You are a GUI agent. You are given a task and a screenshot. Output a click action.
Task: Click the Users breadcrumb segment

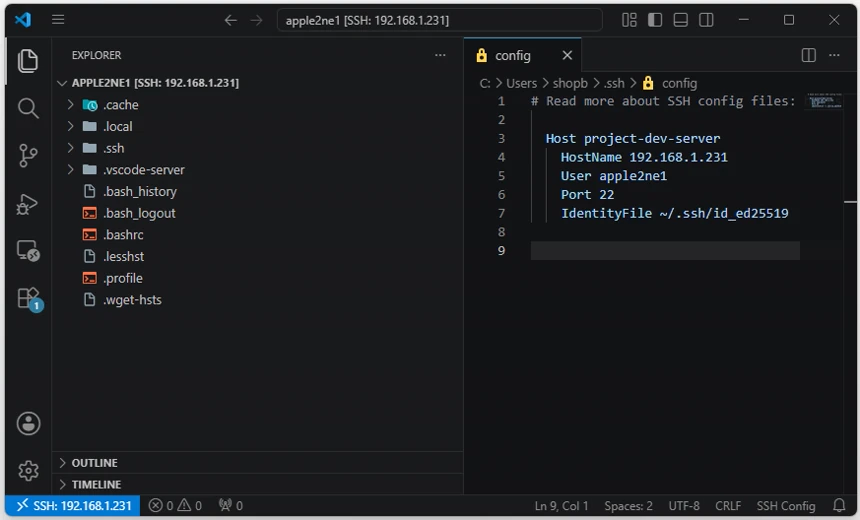[x=521, y=83]
